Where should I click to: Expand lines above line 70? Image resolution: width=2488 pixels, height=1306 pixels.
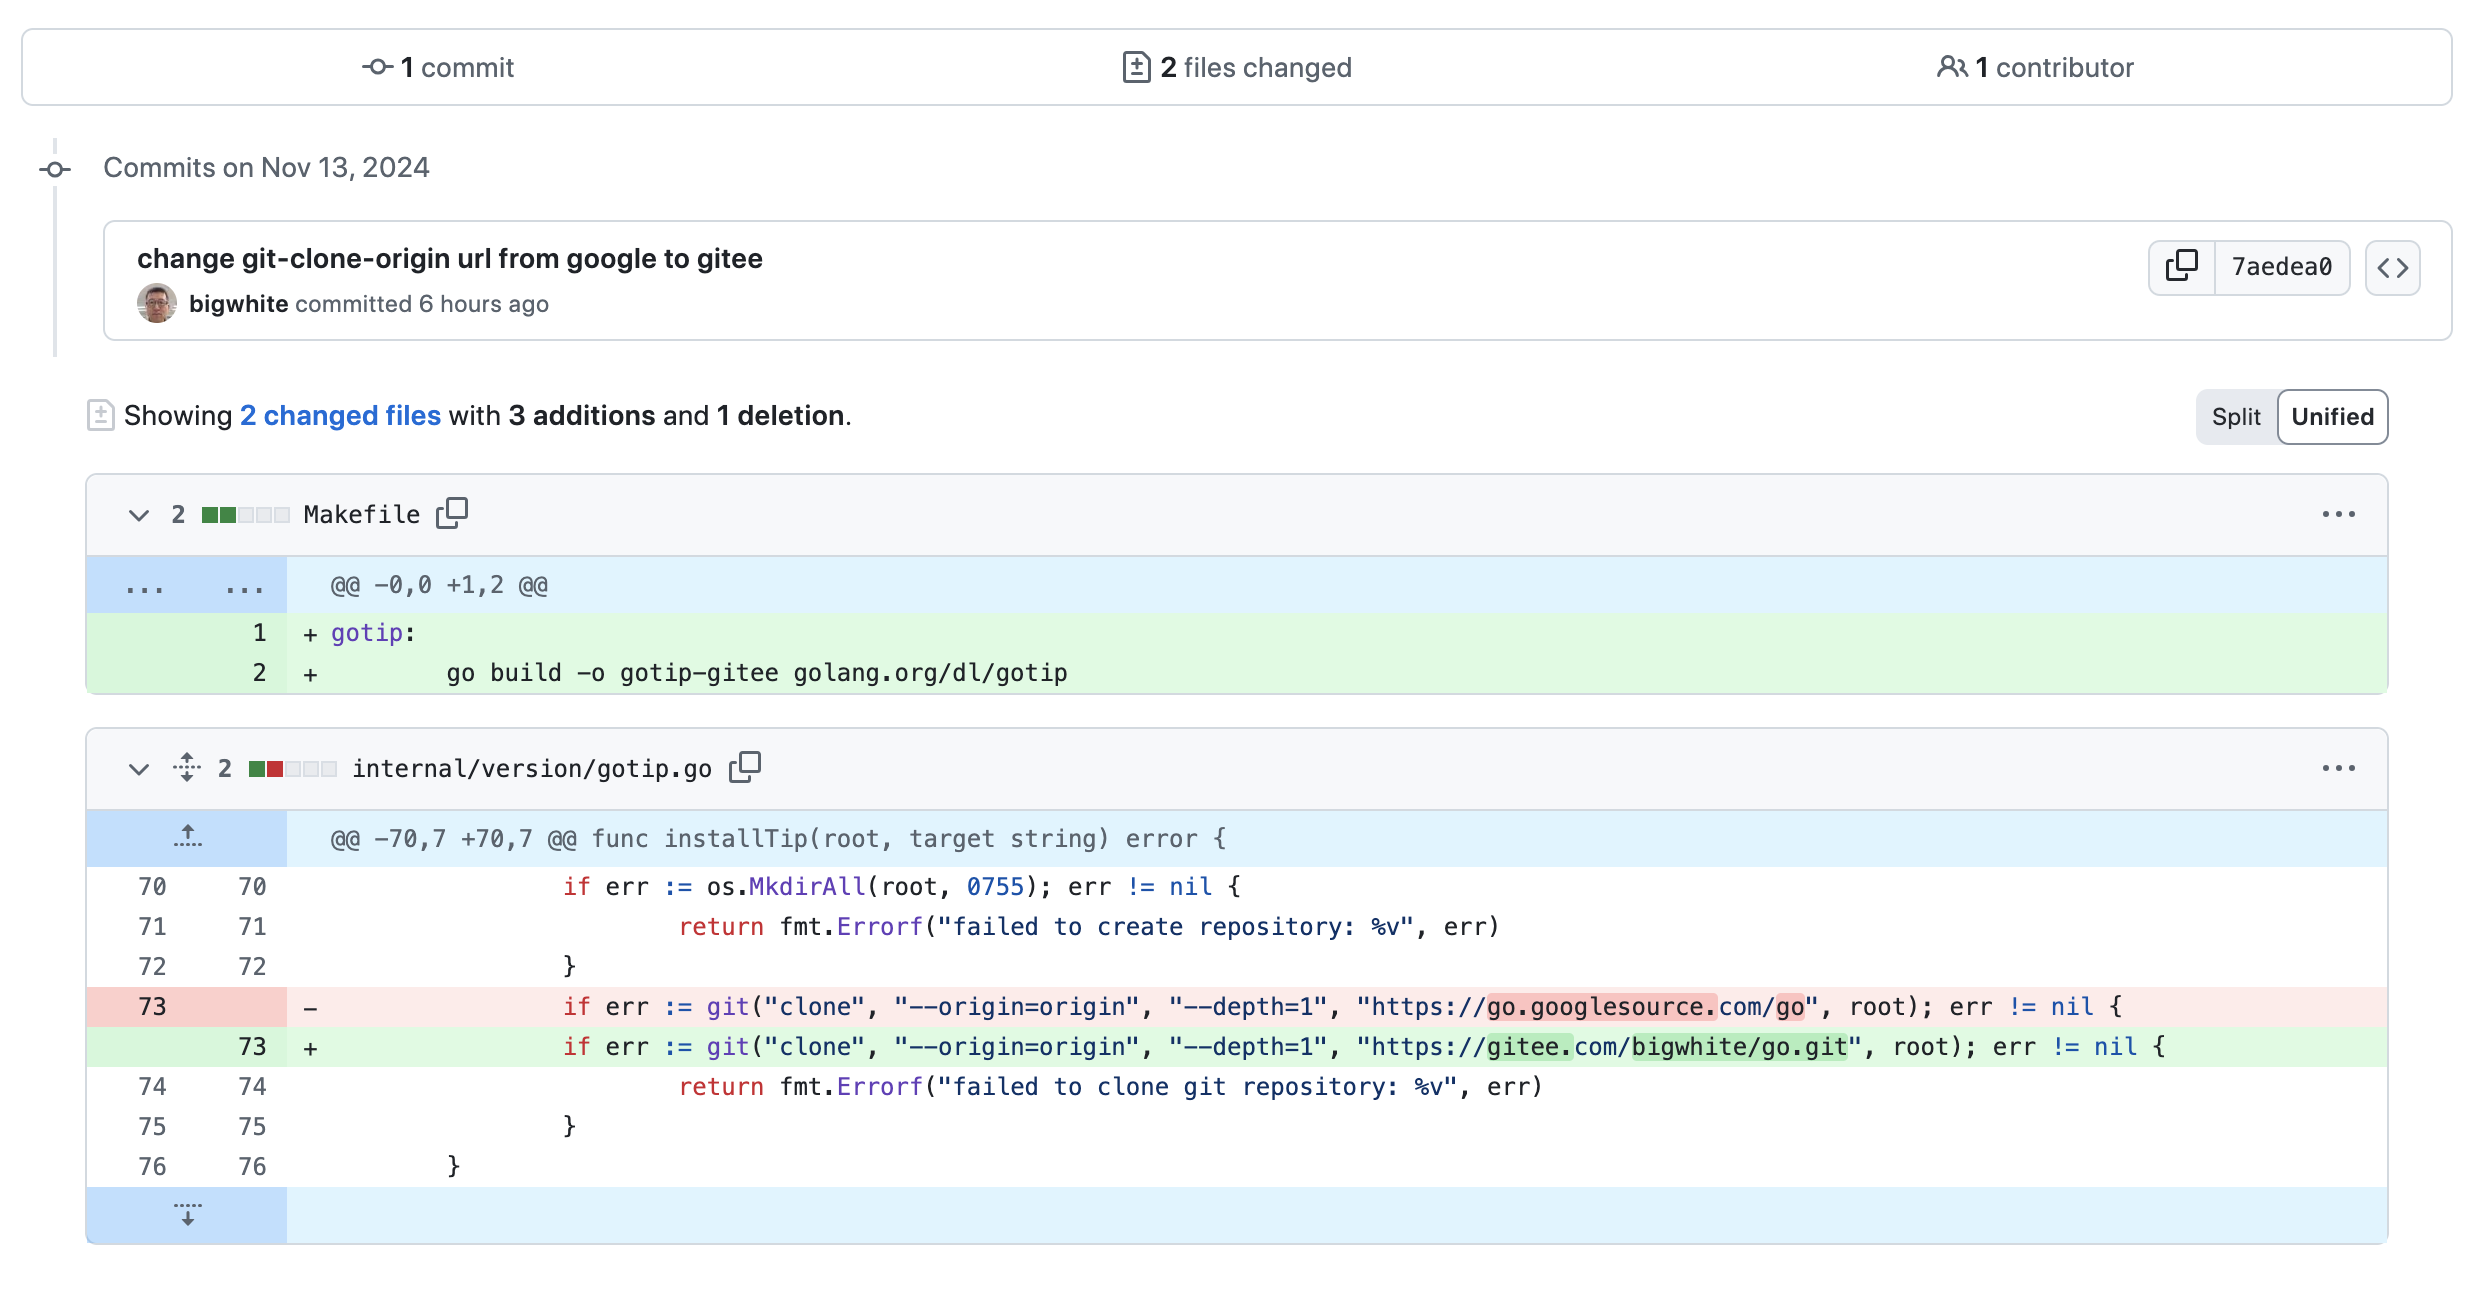tap(187, 838)
